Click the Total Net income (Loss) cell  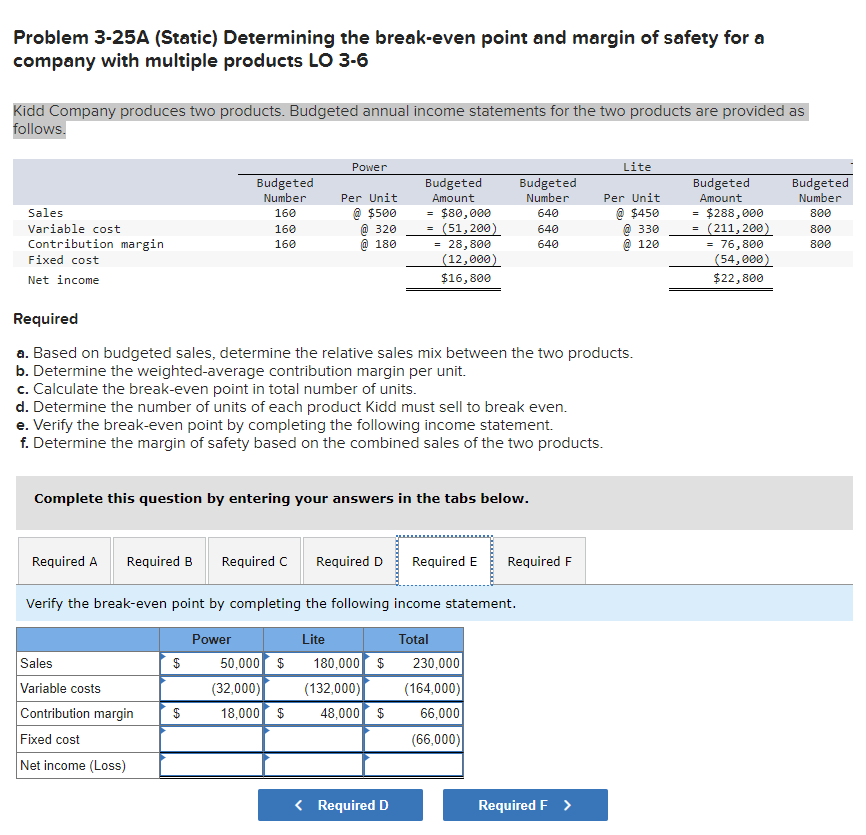[x=413, y=765]
